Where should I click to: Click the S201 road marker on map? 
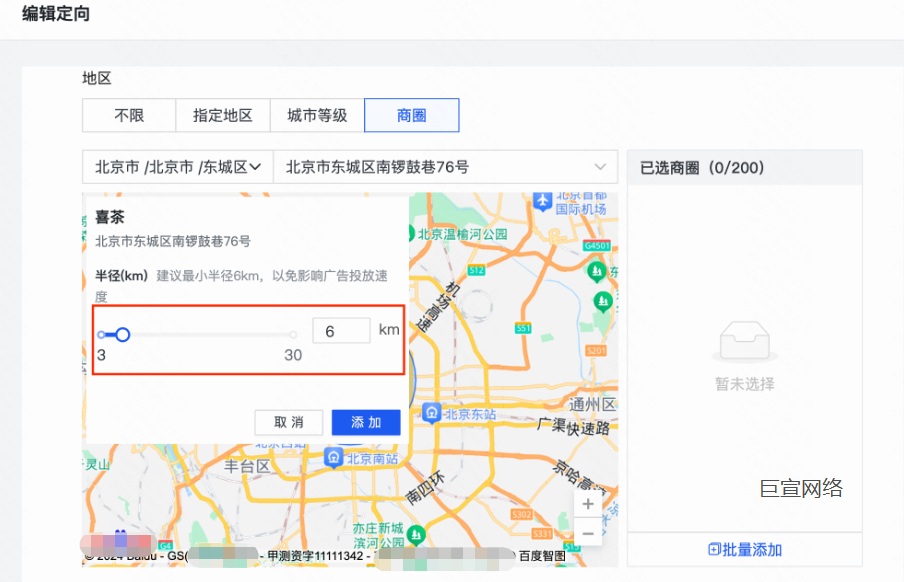596,351
